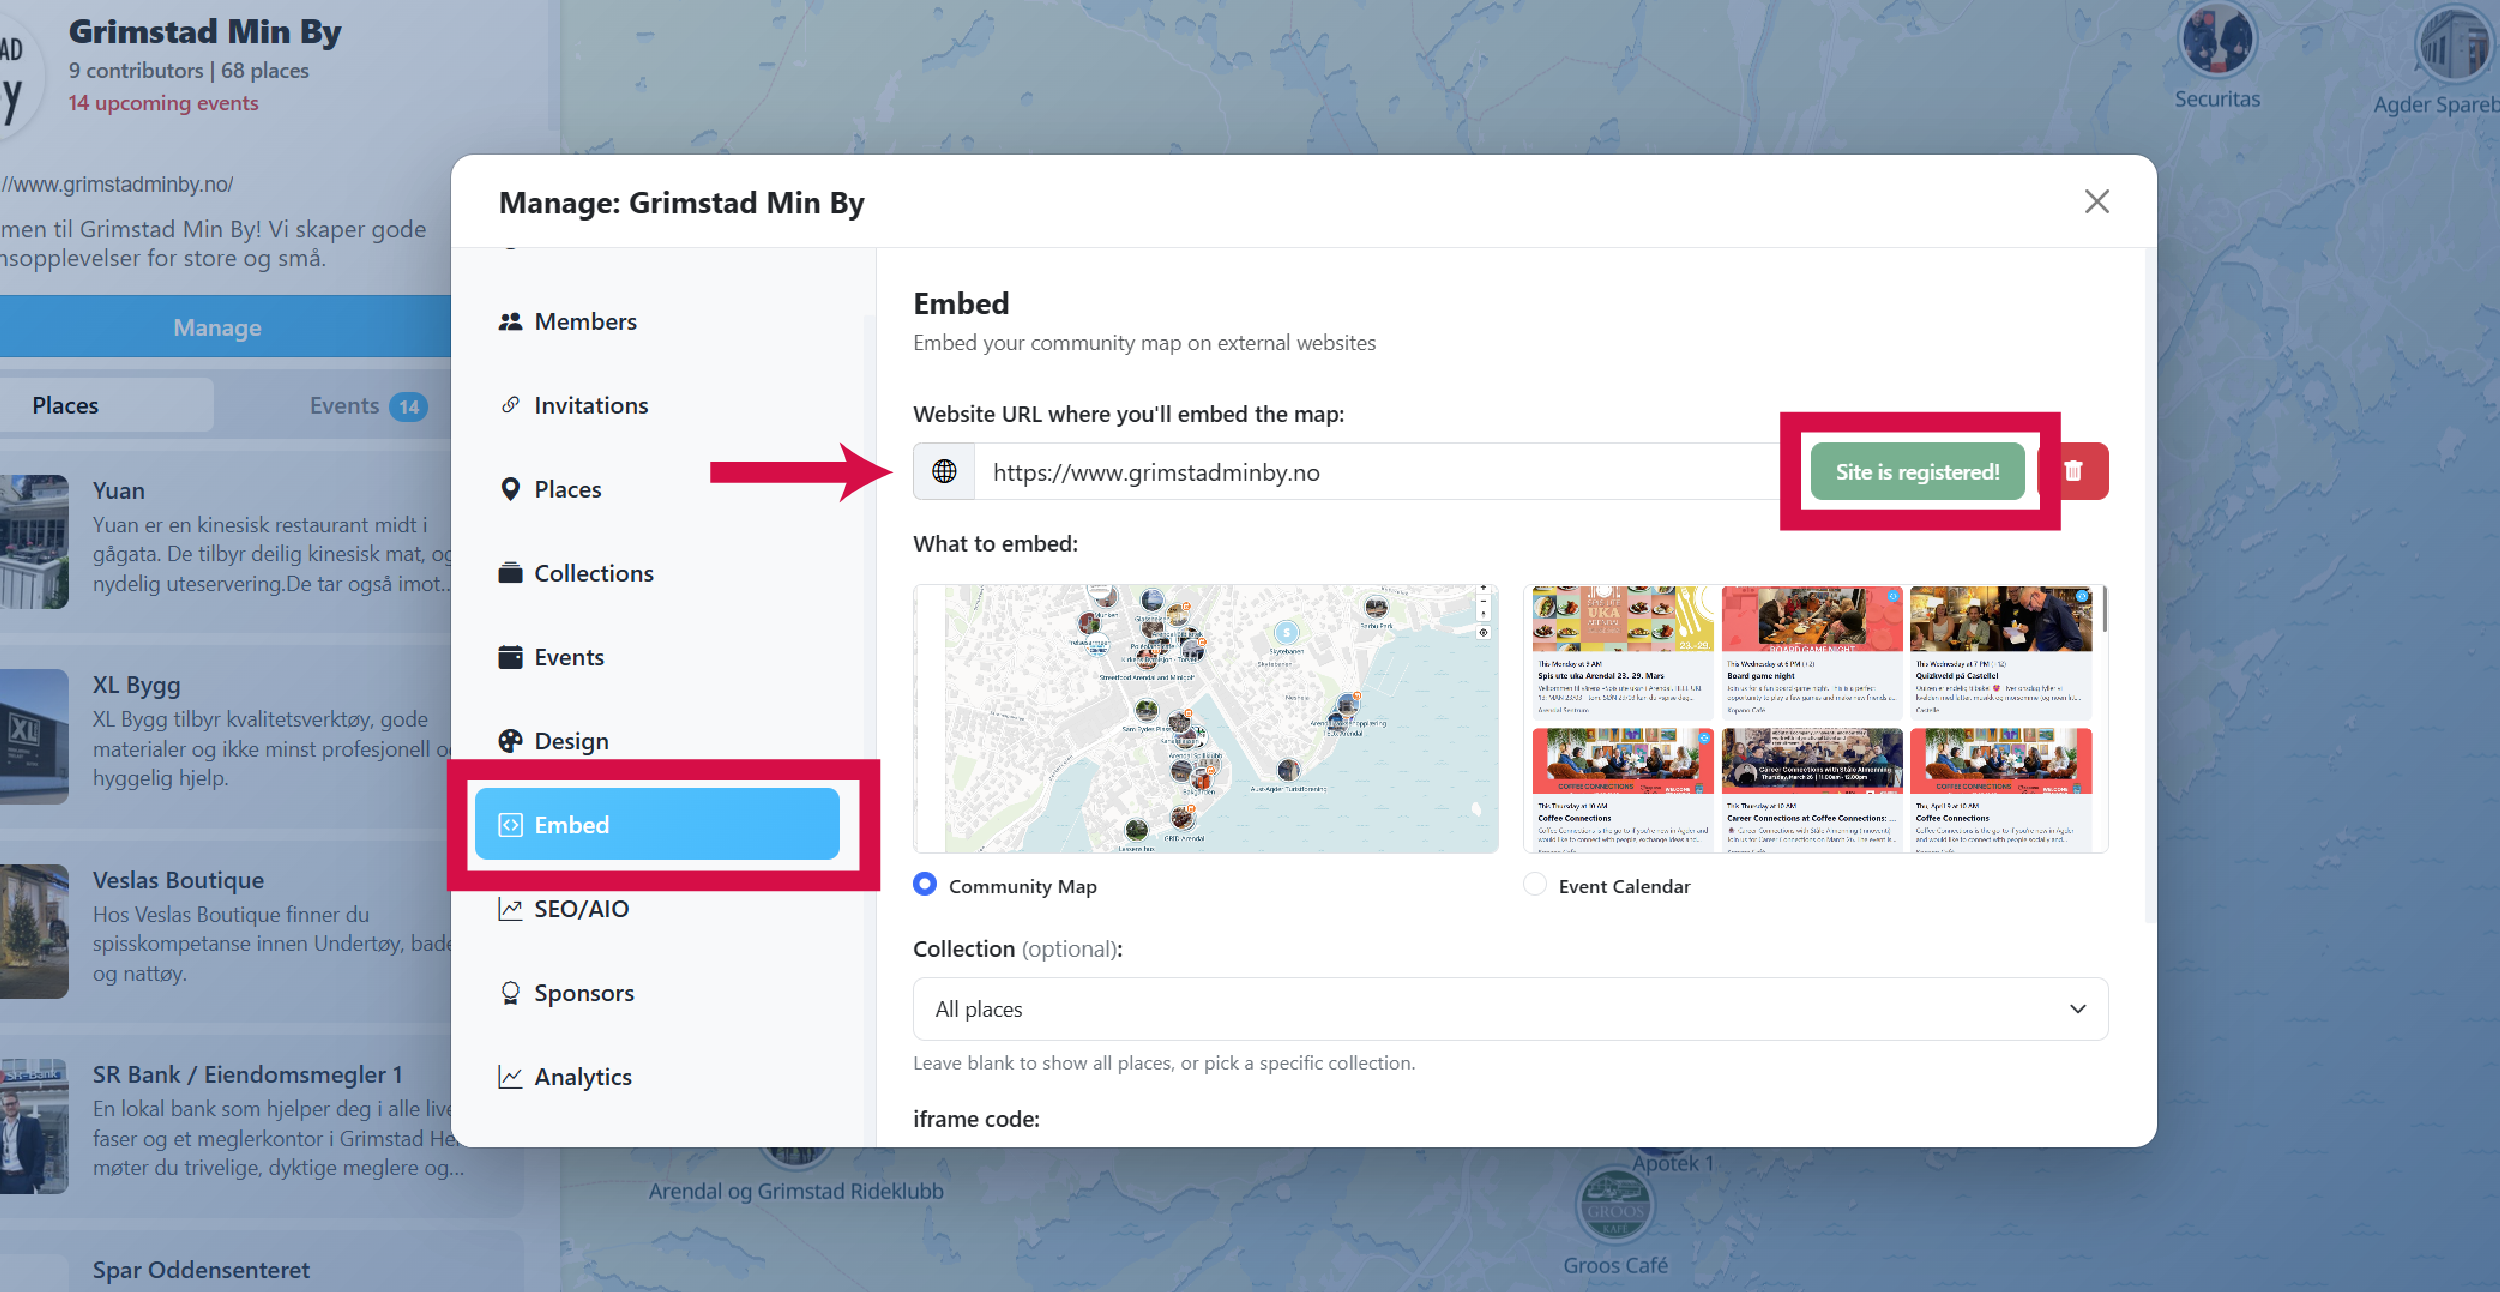Click the Members people icon

click(x=510, y=322)
